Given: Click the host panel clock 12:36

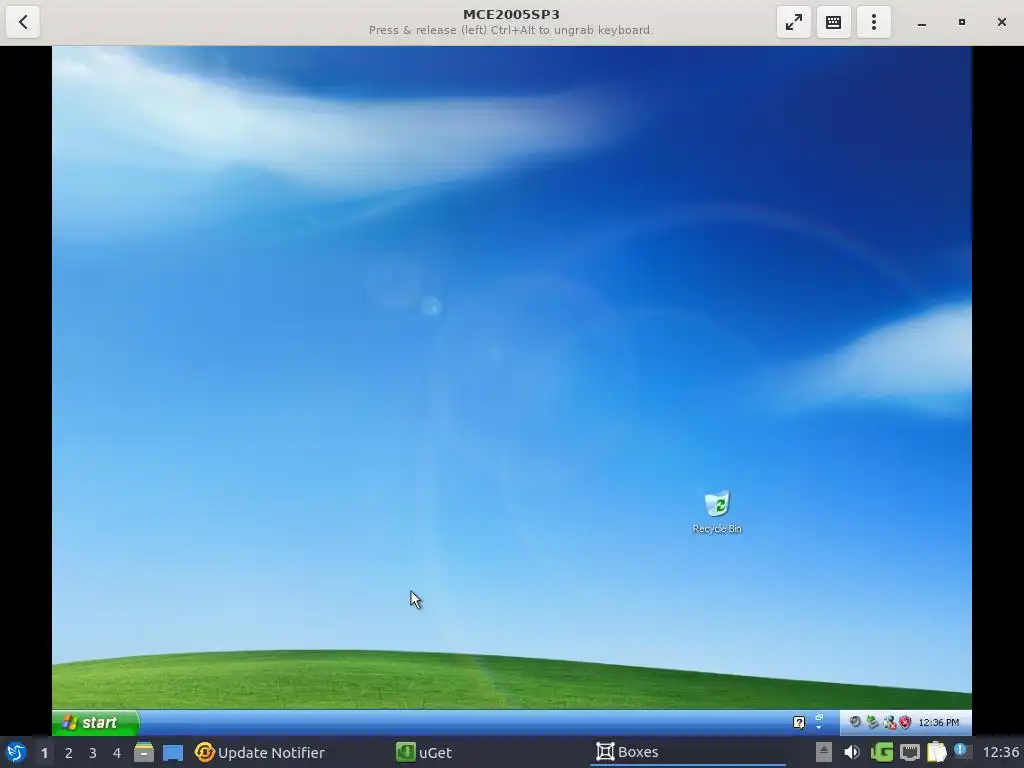Looking at the screenshot, I should click(x=1000, y=752).
